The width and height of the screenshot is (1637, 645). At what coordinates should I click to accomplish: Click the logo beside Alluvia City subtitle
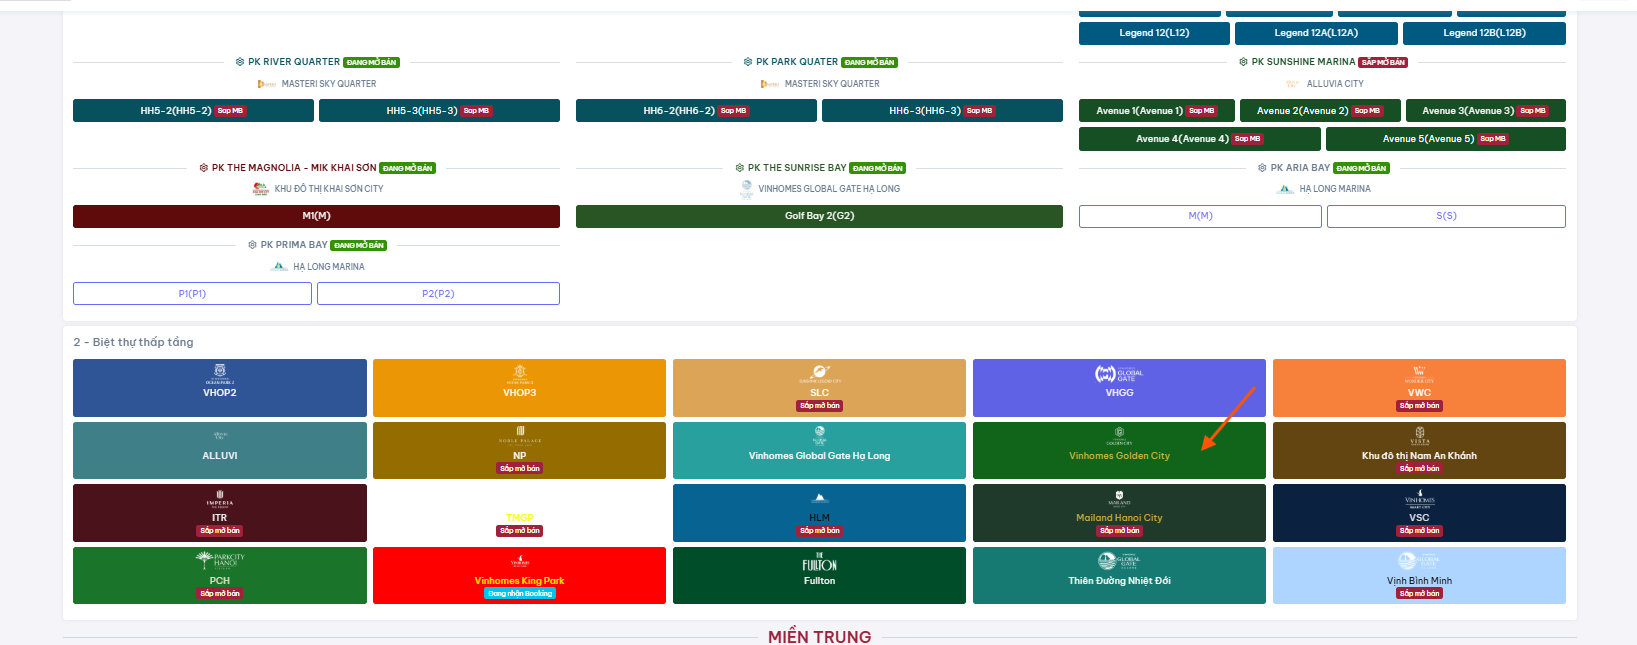coord(1293,84)
